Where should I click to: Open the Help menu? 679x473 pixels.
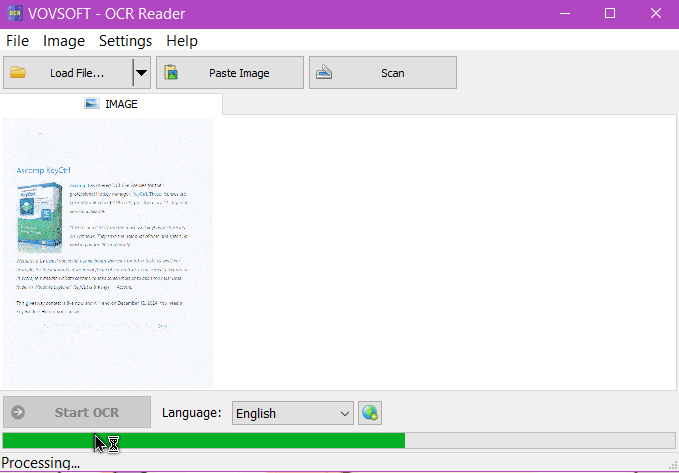pyautogui.click(x=182, y=41)
